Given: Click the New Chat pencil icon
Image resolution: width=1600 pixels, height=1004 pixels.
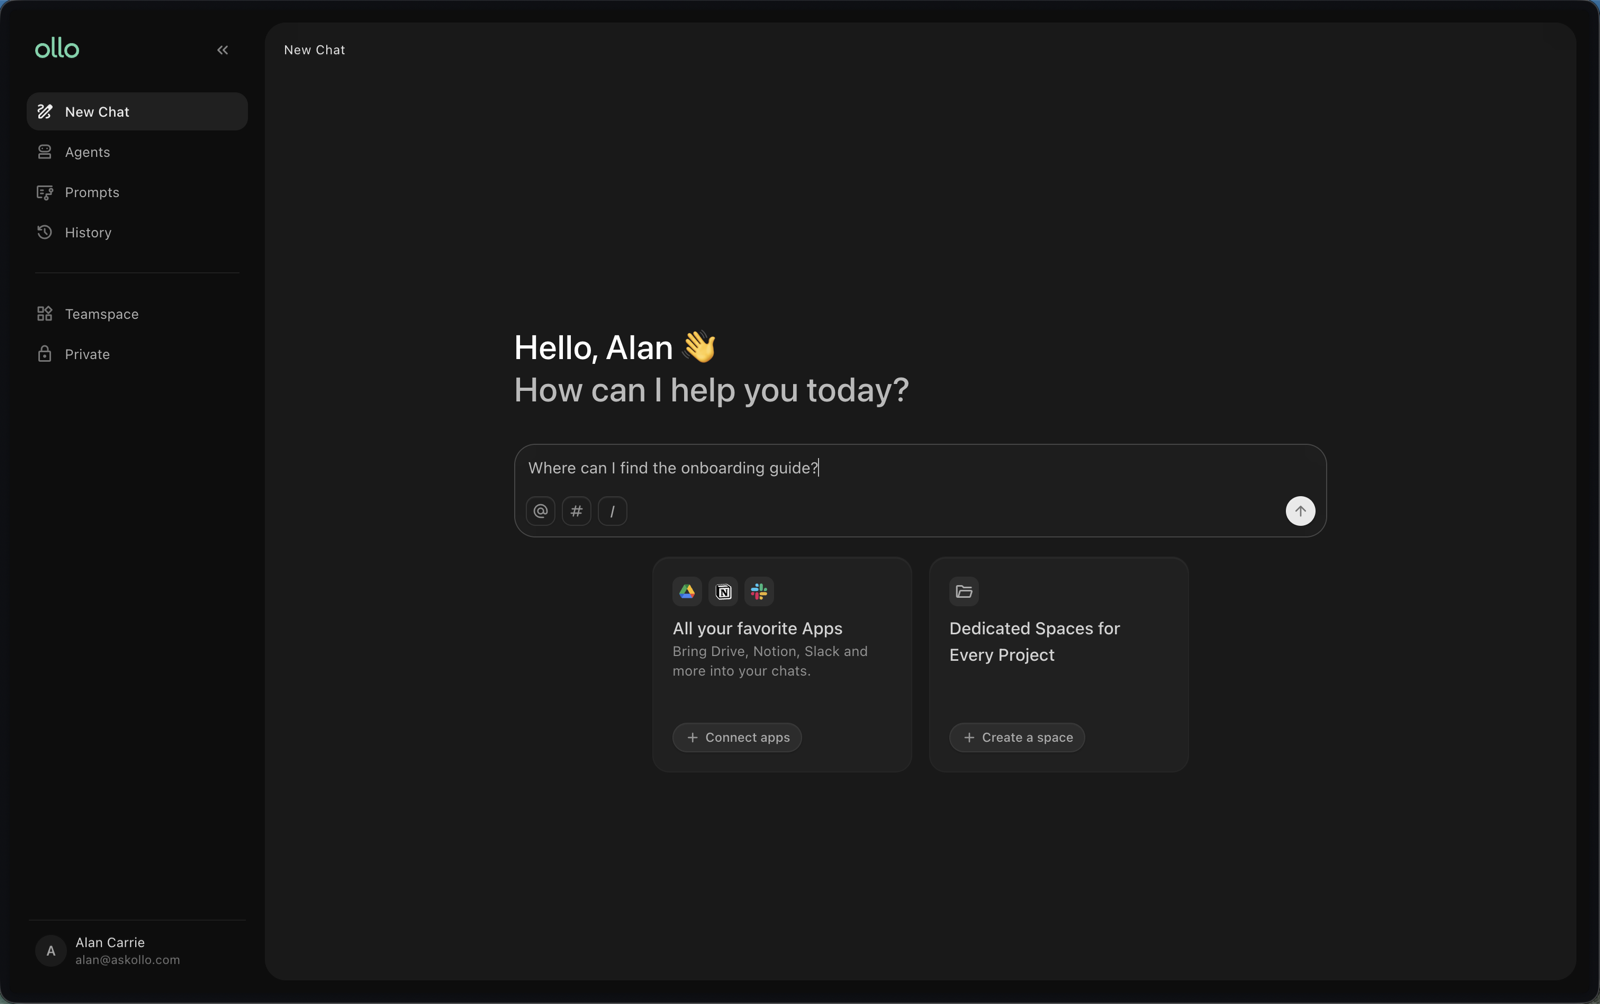Looking at the screenshot, I should pos(45,112).
